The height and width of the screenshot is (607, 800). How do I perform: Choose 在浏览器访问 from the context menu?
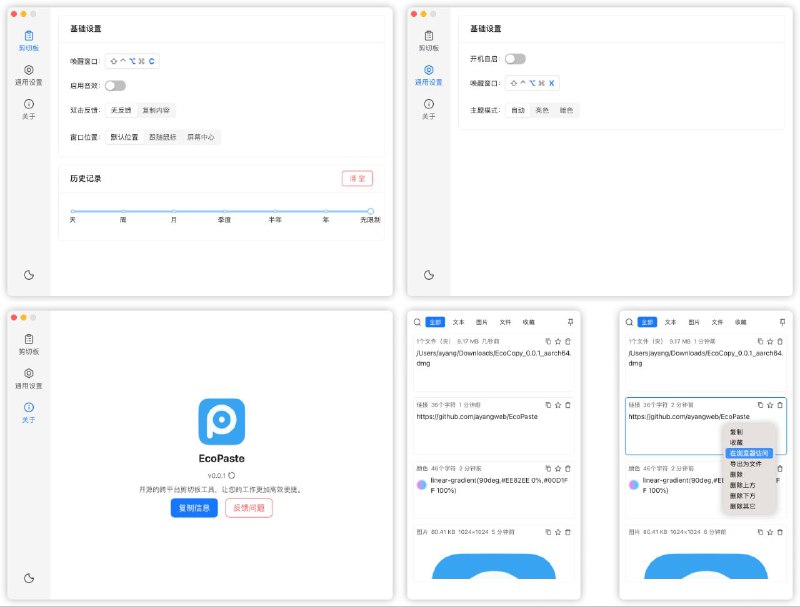coord(748,451)
